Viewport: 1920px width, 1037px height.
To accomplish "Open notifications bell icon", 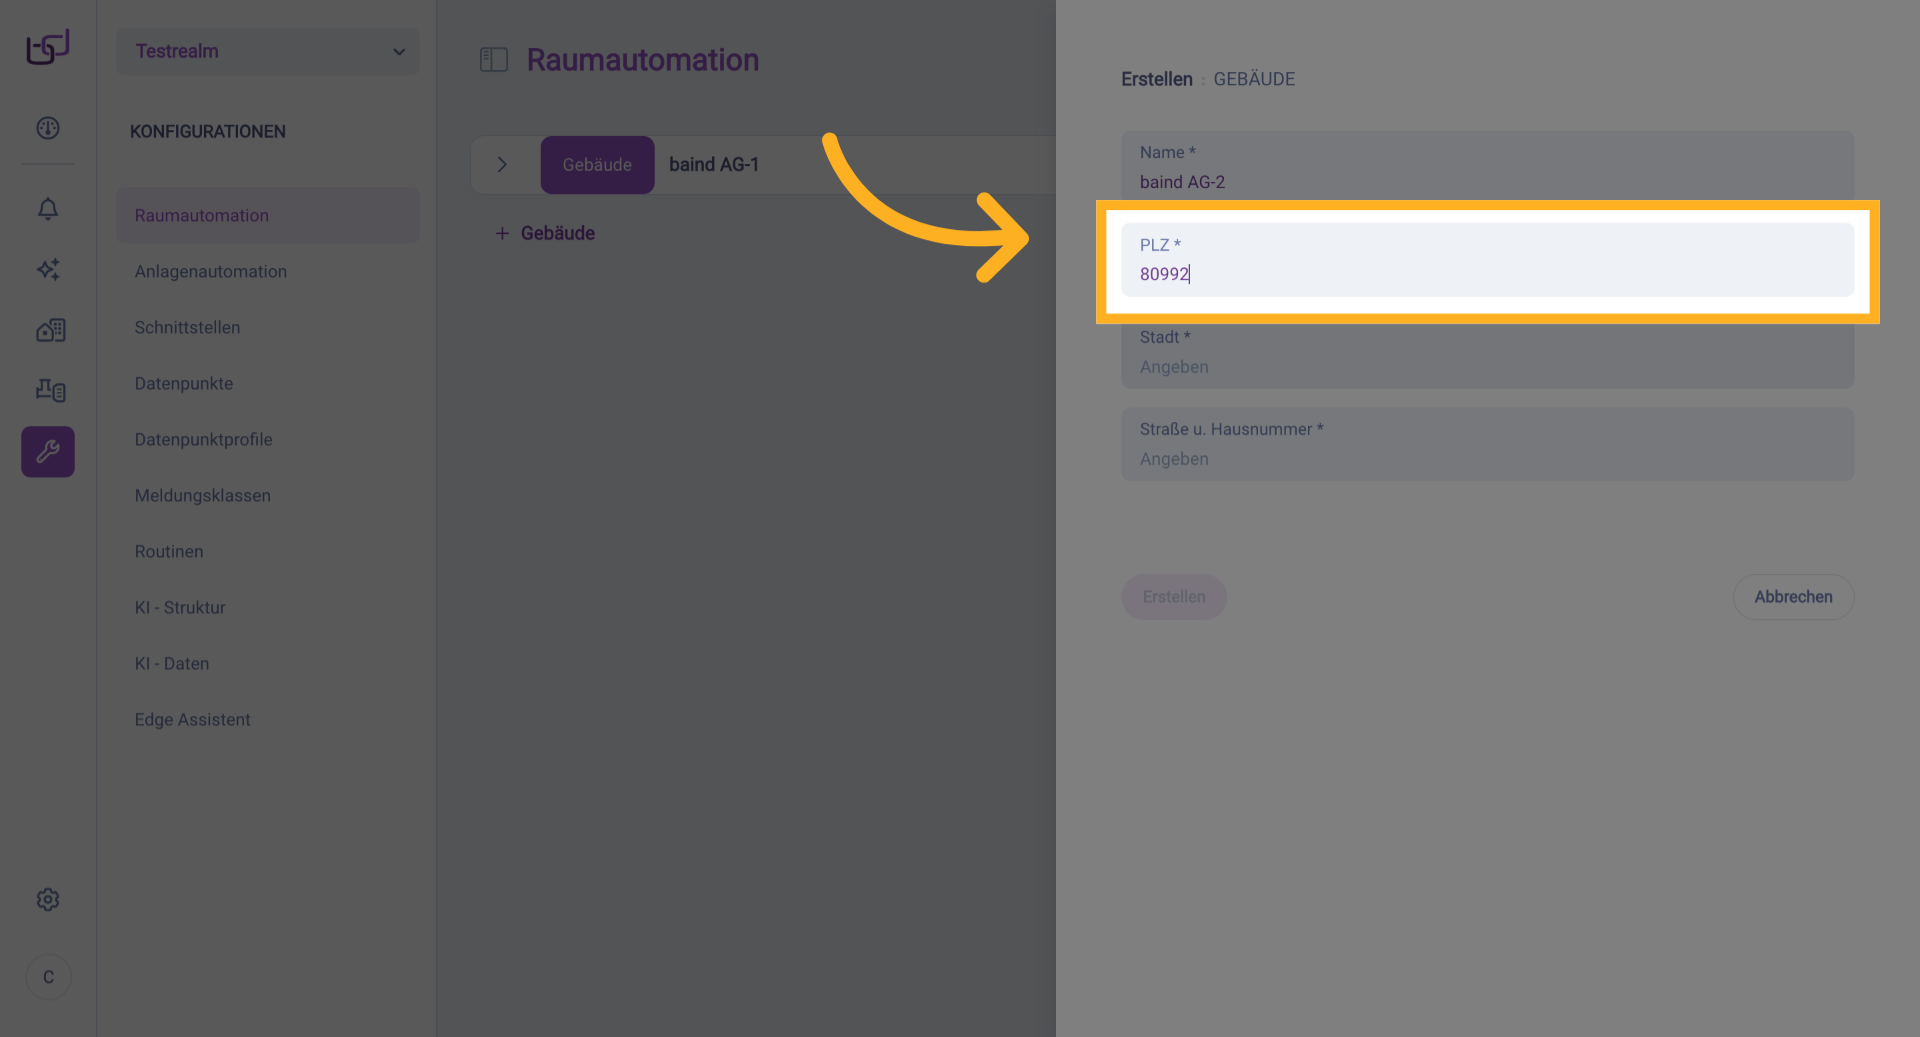I will 48,209.
